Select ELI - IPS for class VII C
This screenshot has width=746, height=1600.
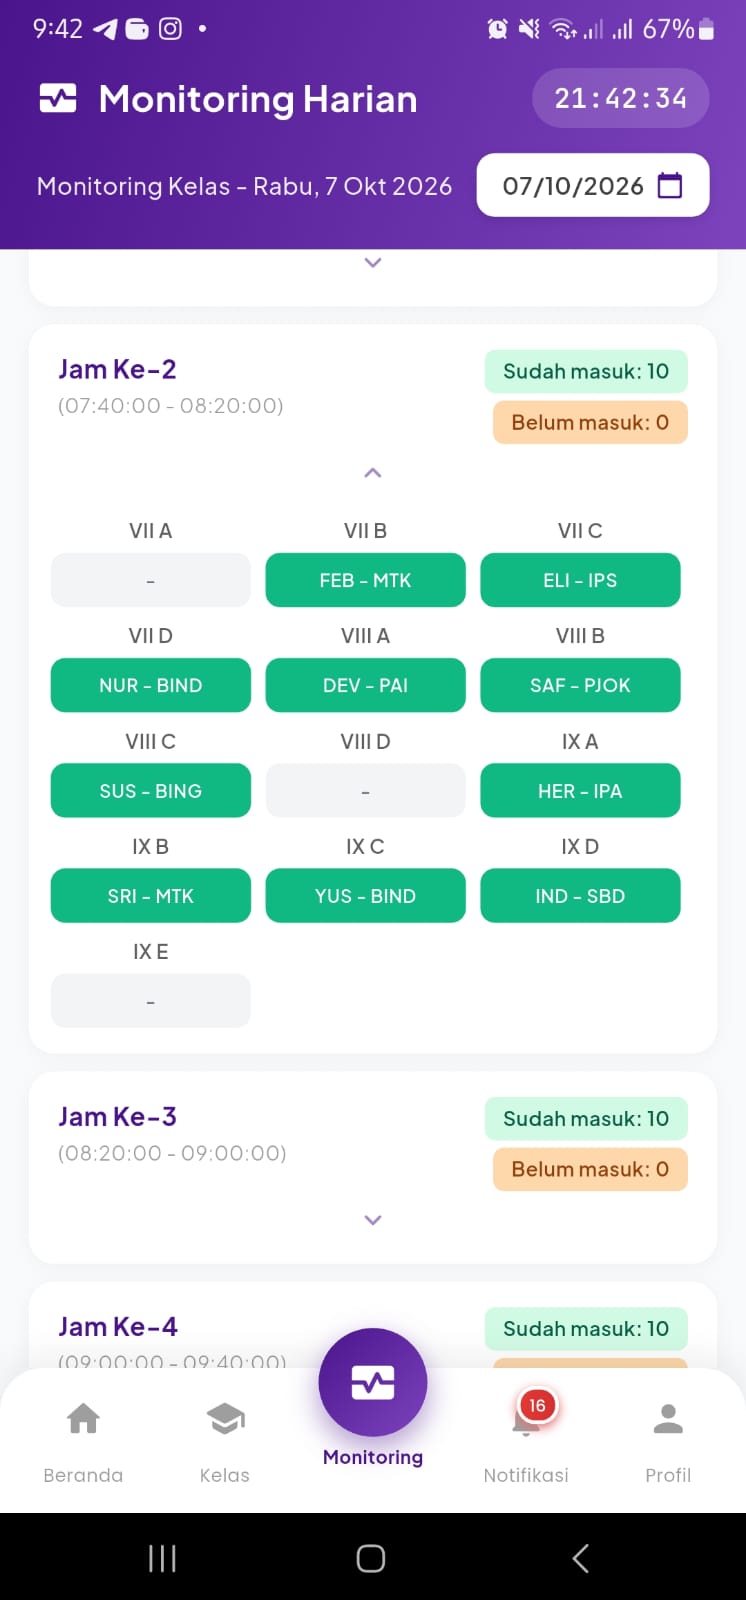[x=580, y=580]
